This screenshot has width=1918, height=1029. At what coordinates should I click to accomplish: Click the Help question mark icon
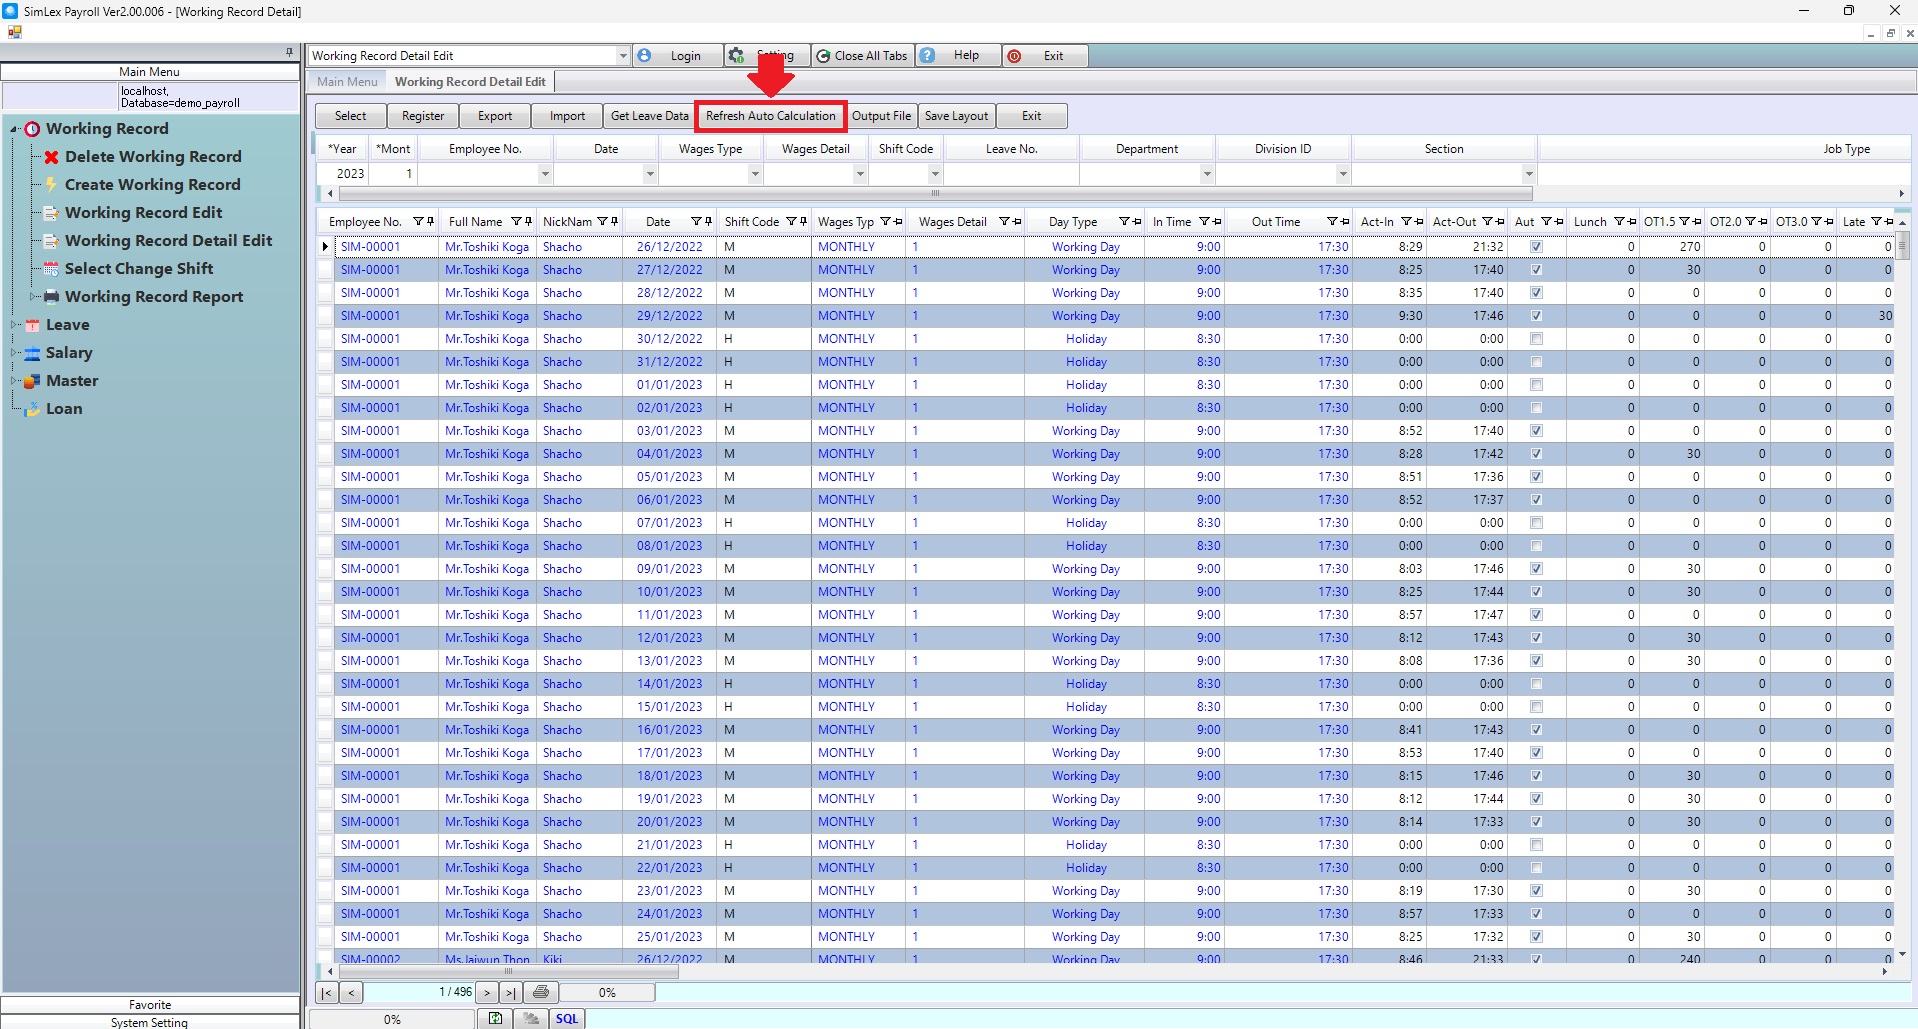coord(928,56)
